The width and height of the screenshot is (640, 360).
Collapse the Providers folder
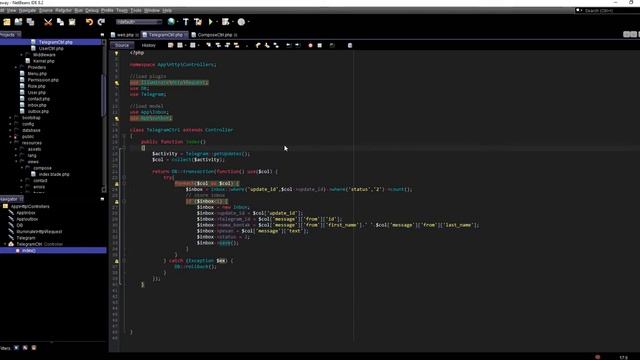point(16,67)
